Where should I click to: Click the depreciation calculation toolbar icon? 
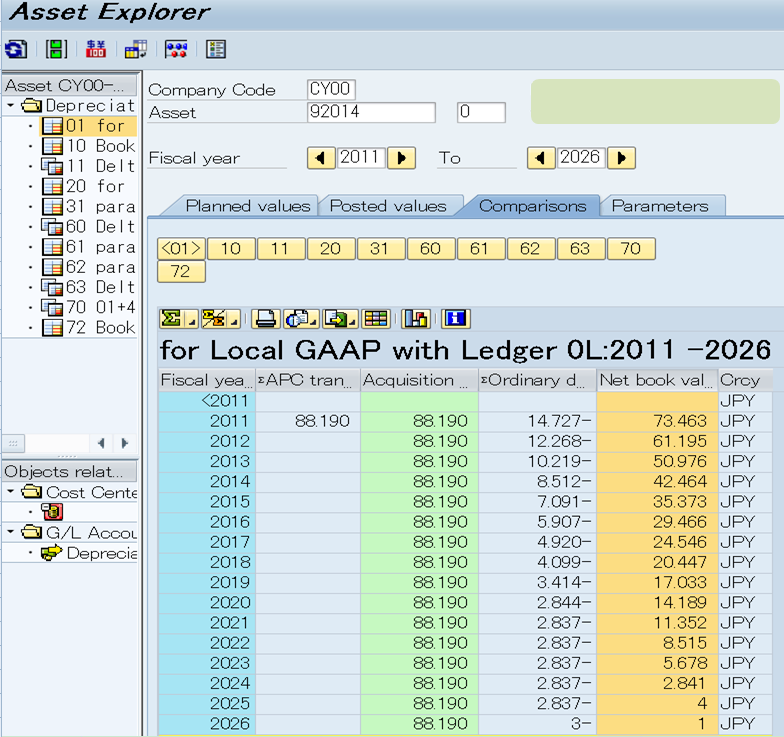136,50
